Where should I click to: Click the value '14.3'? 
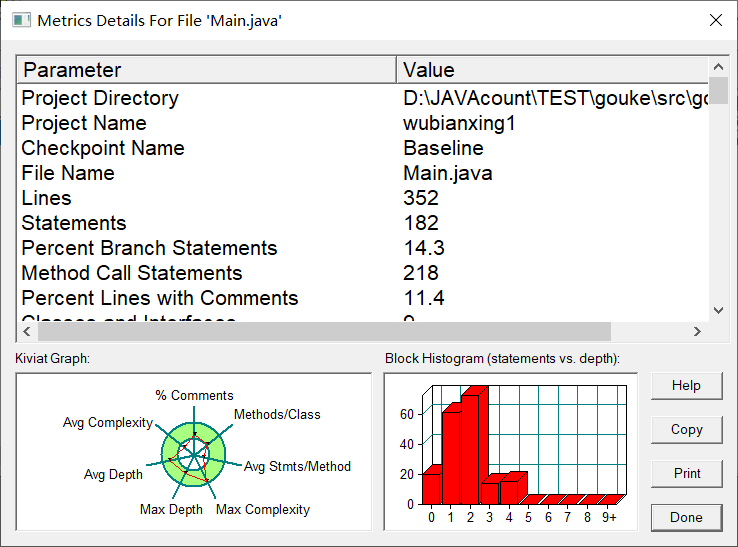(x=424, y=248)
